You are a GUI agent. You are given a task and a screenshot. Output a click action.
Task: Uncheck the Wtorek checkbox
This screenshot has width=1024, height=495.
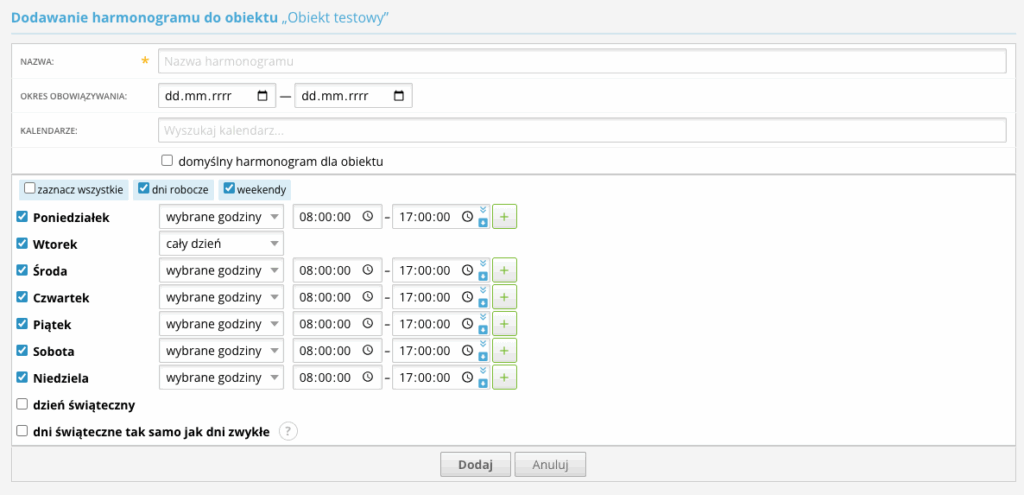pyautogui.click(x=22, y=243)
